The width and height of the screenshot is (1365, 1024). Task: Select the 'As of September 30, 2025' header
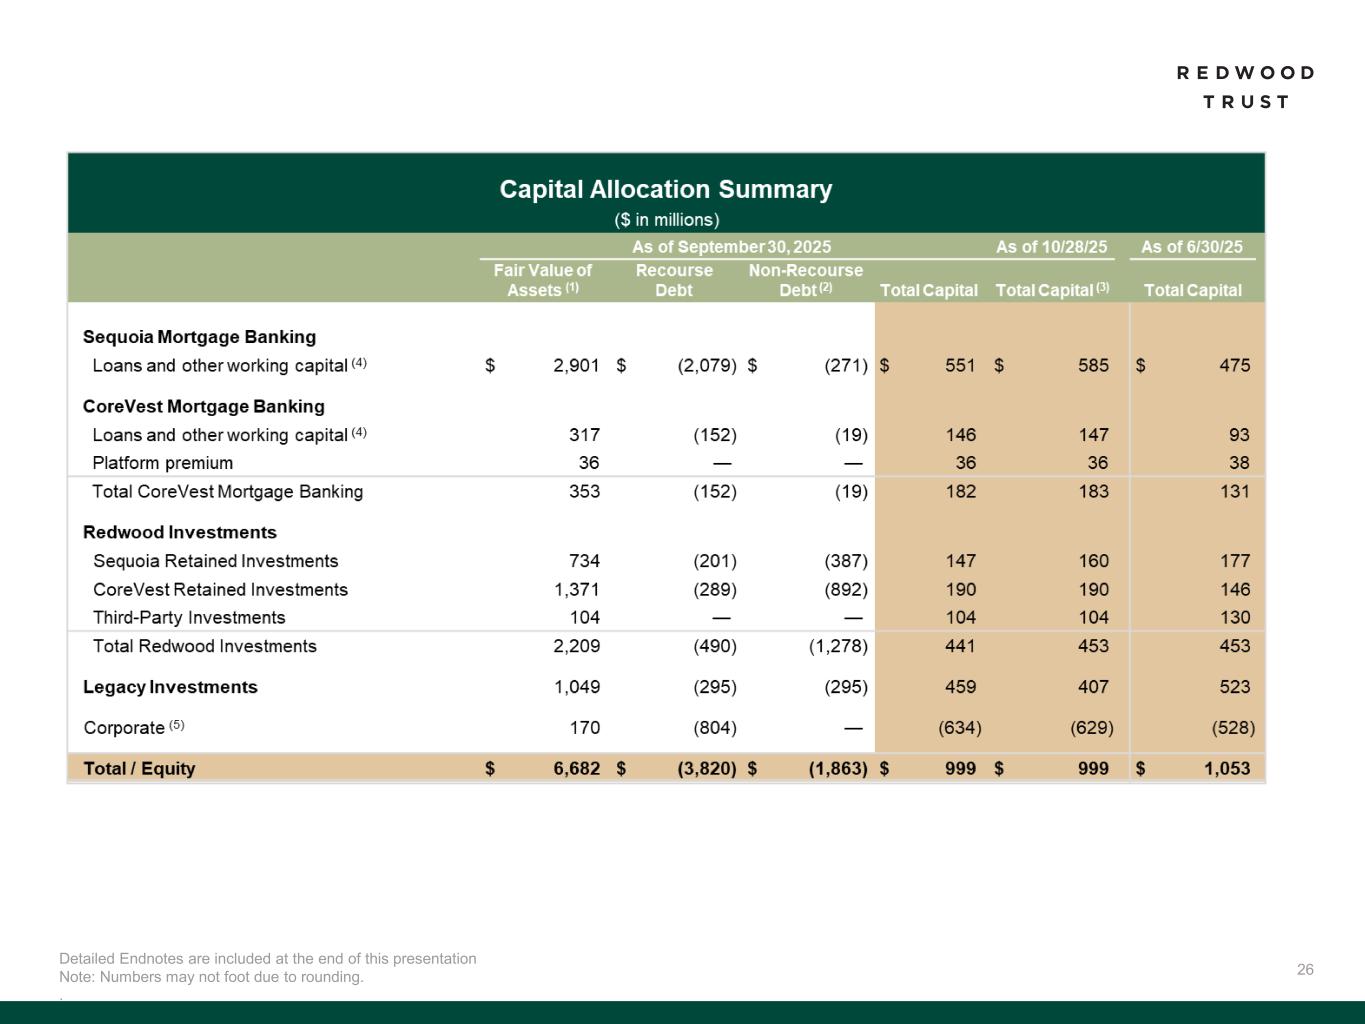[x=731, y=247]
